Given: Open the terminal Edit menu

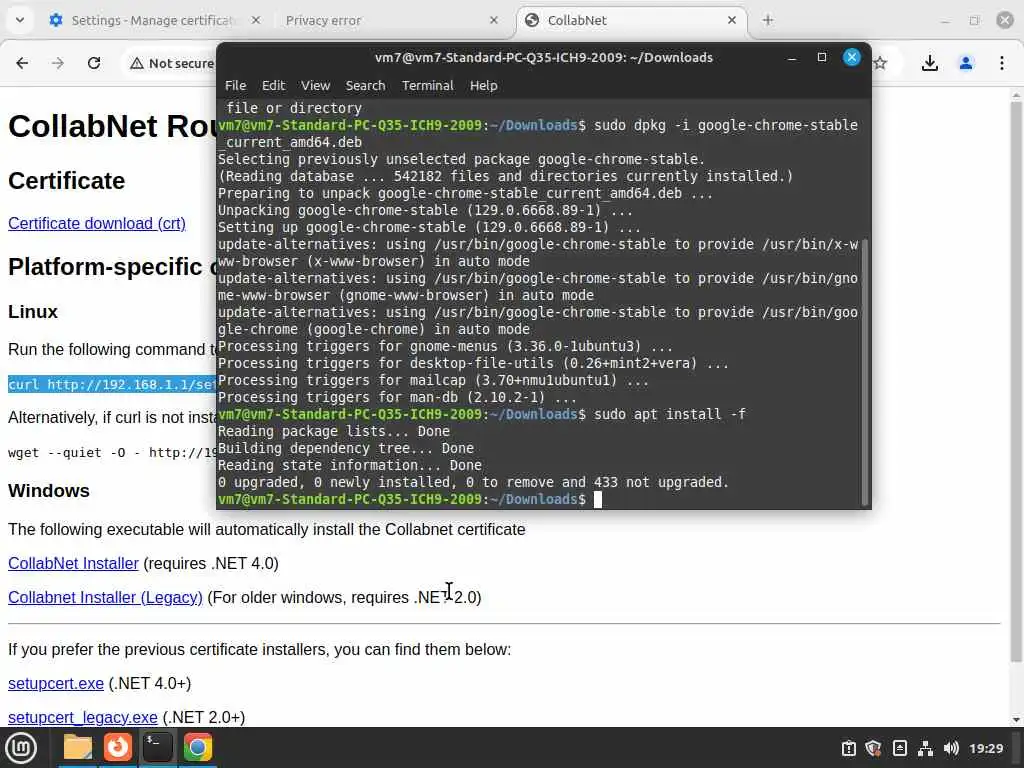Looking at the screenshot, I should [273, 86].
